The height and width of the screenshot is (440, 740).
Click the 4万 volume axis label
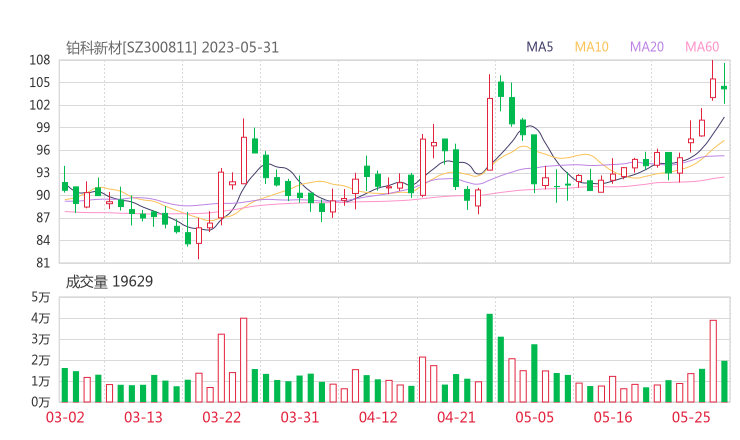click(41, 318)
